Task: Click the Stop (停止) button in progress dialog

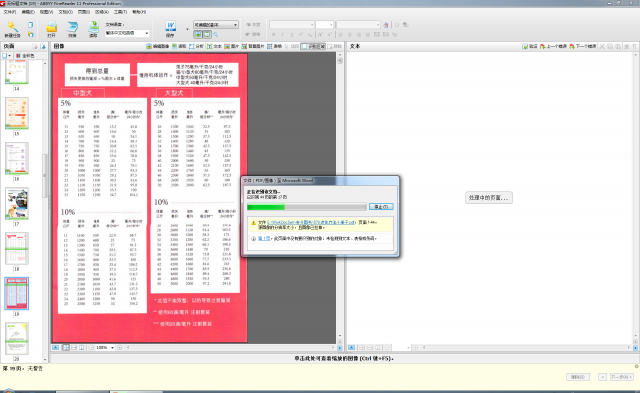Action: (x=381, y=207)
